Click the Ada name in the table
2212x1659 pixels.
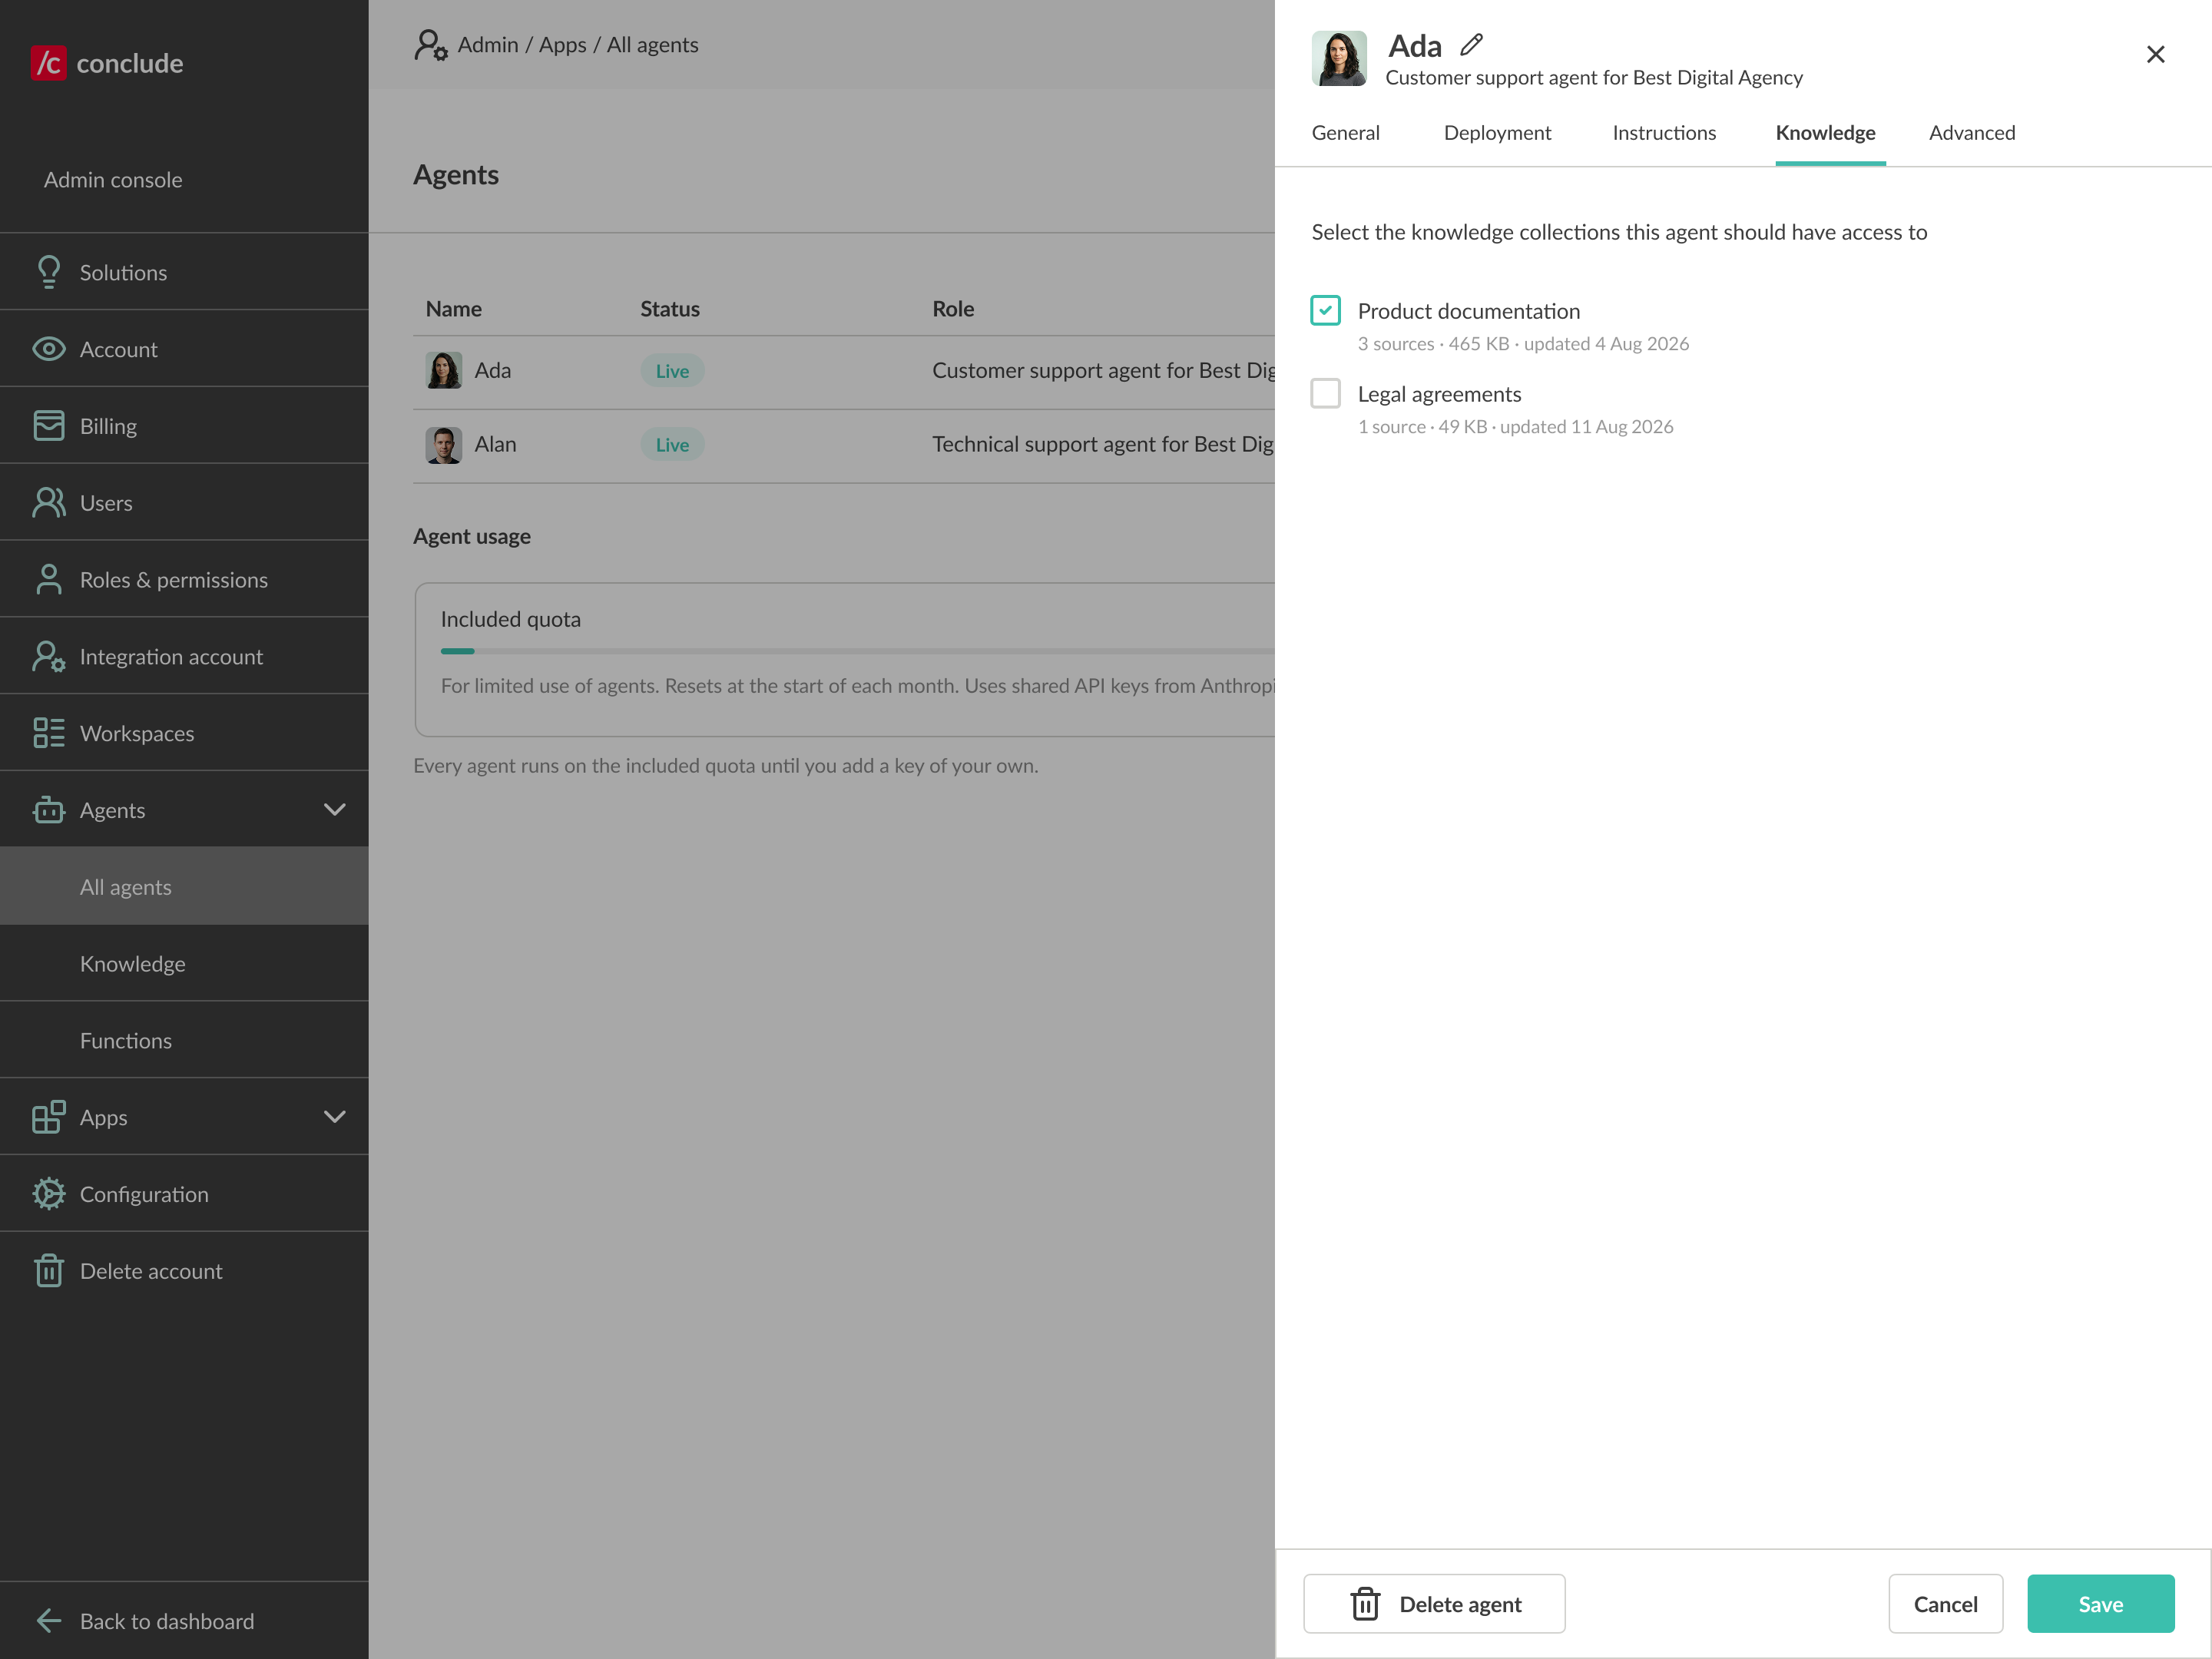coord(493,370)
